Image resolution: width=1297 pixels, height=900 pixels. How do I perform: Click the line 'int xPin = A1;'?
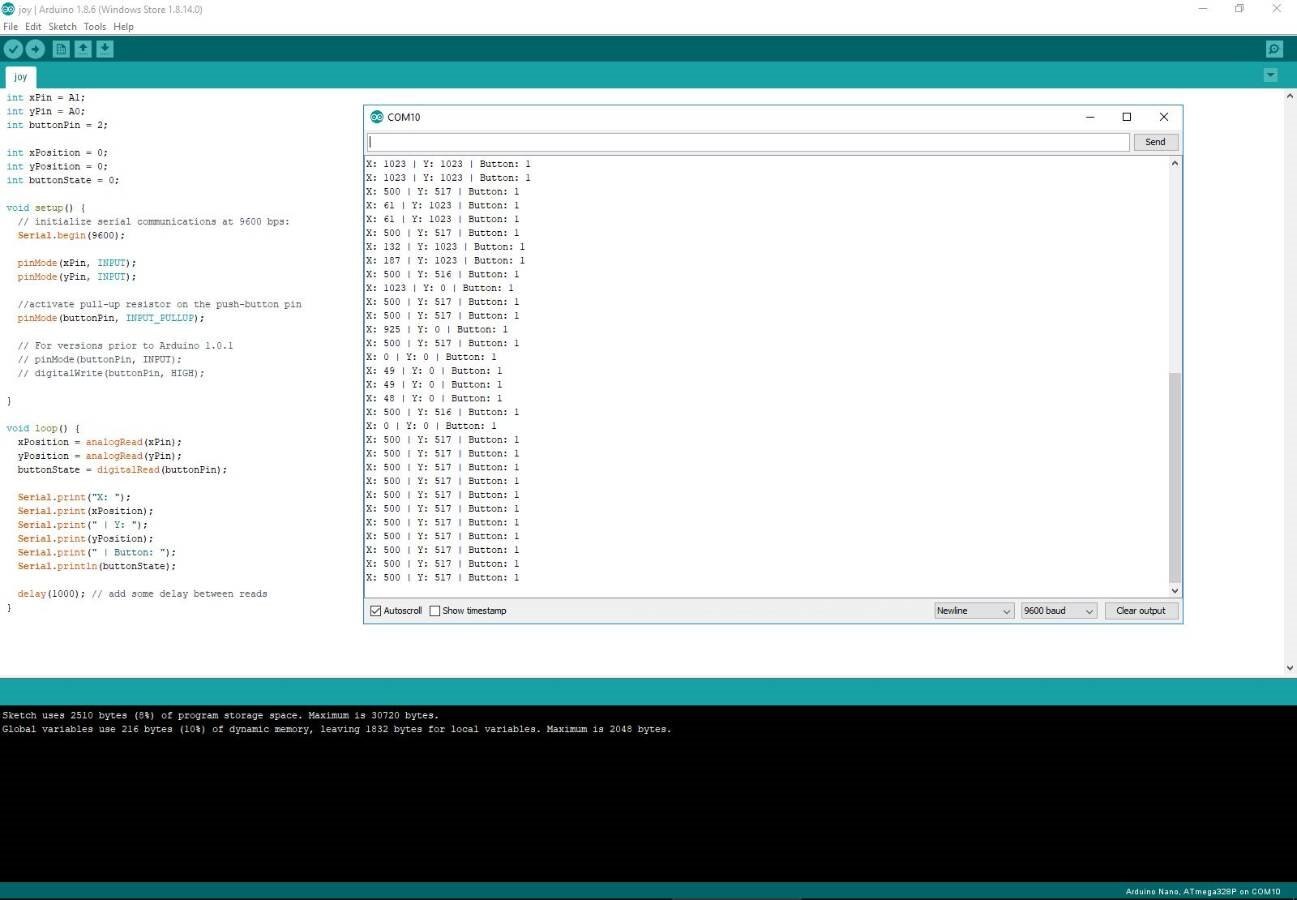(x=46, y=98)
